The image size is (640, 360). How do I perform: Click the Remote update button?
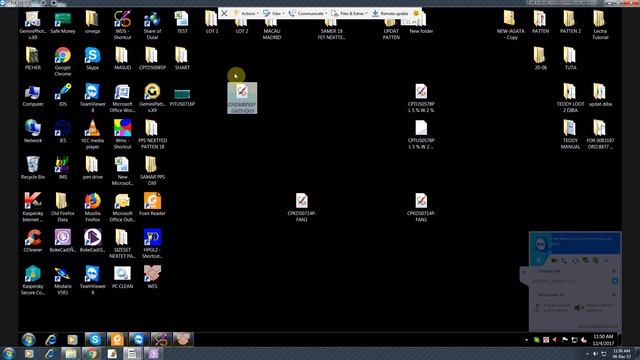[390, 13]
